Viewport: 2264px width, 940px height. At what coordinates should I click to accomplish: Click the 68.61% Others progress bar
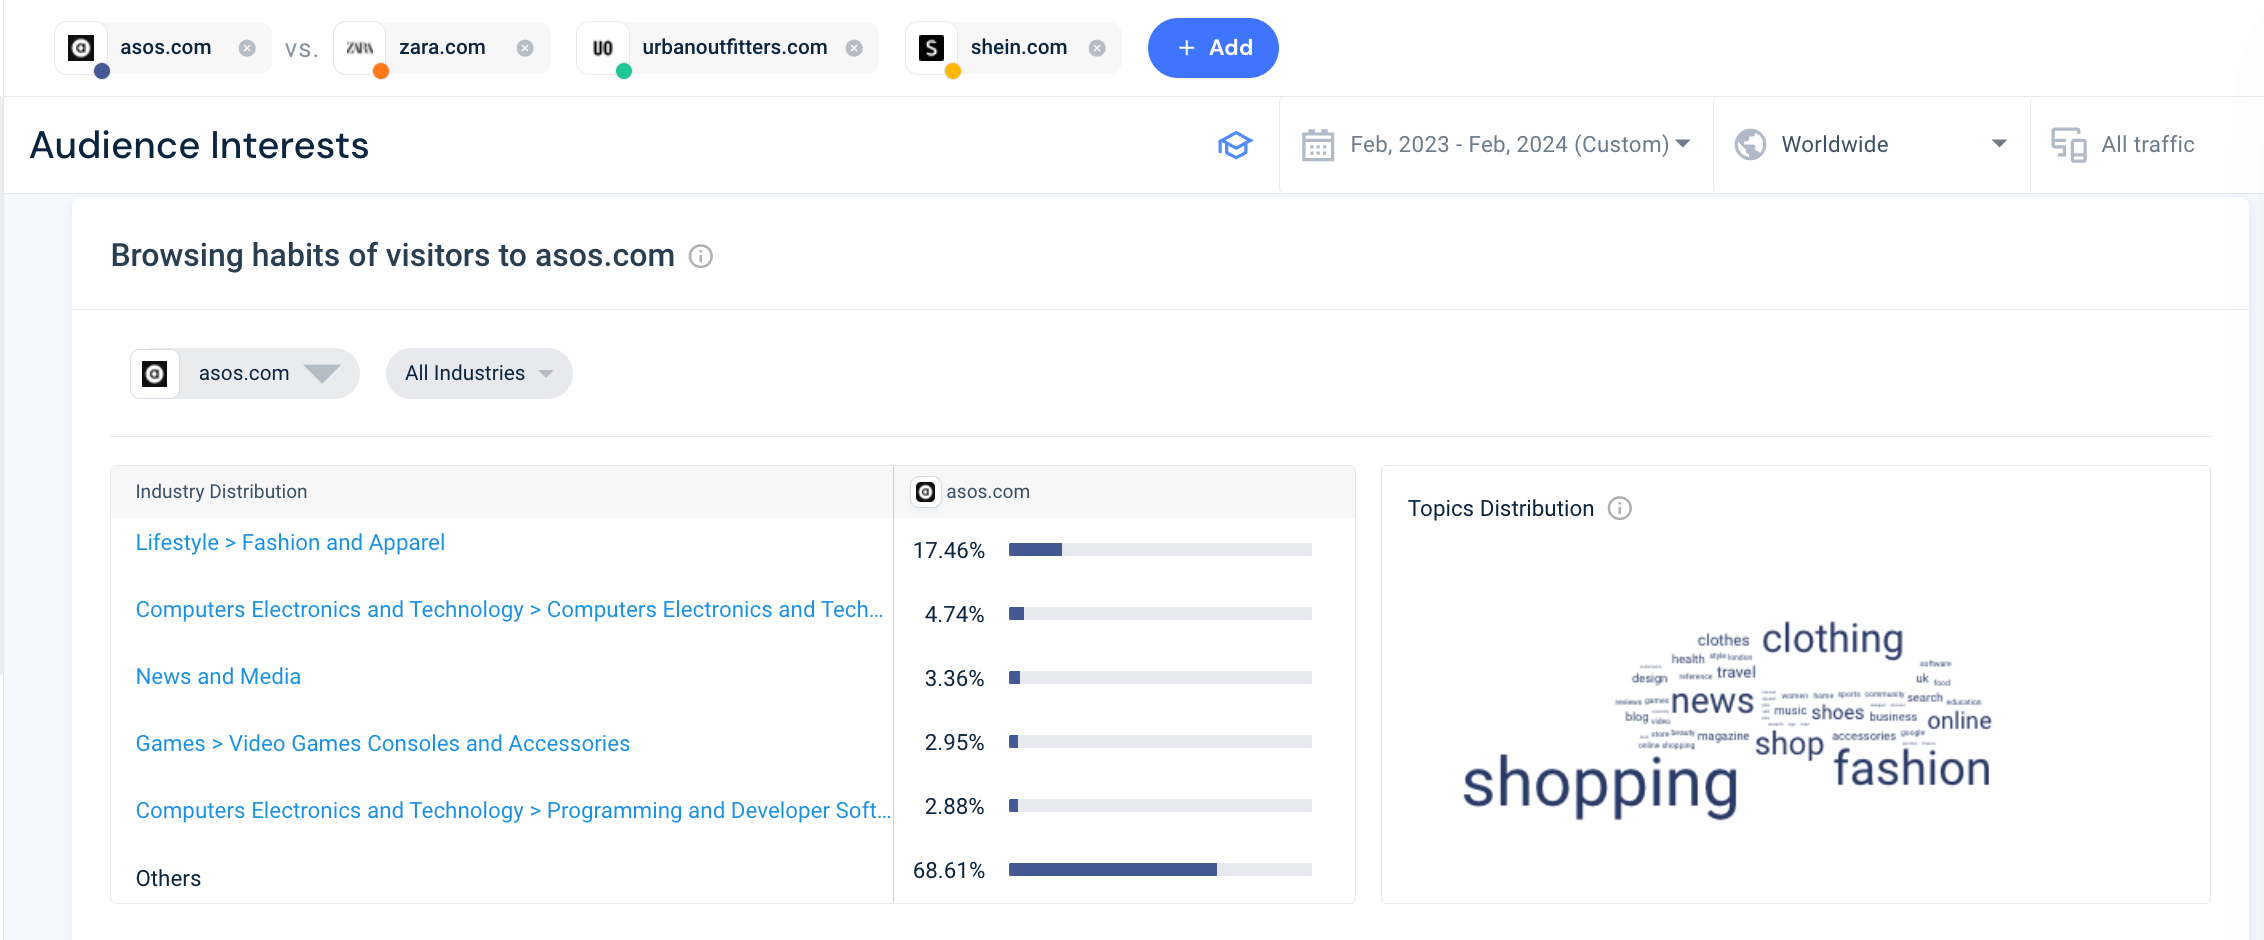pos(1159,870)
